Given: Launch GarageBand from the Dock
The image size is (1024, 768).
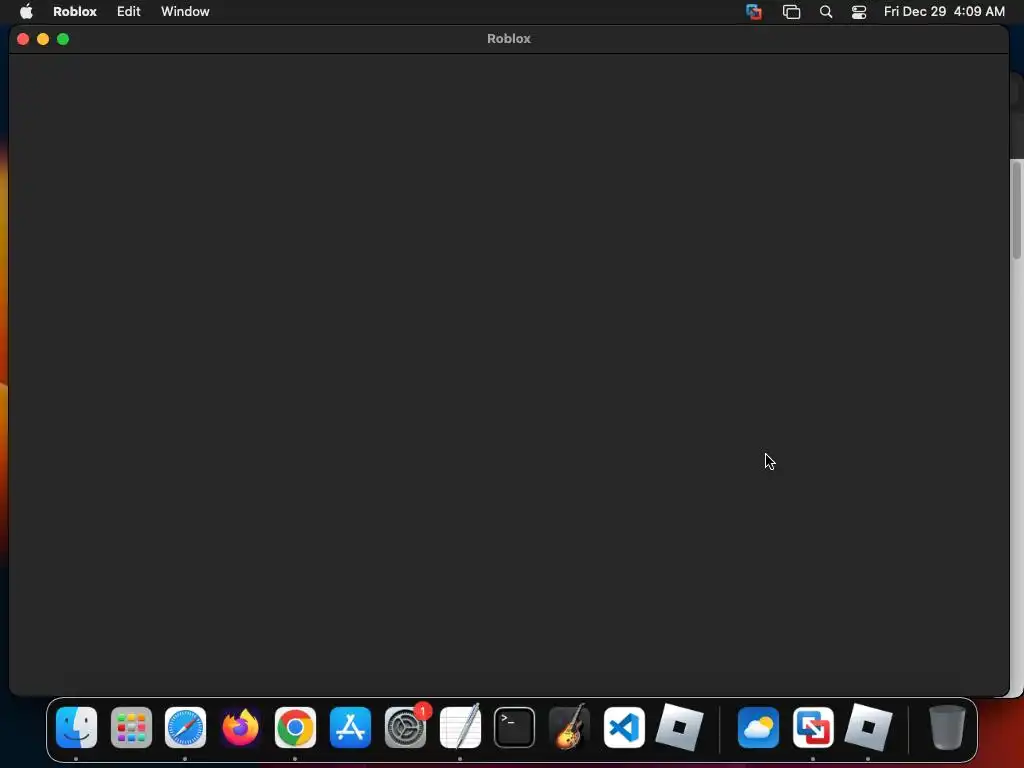Looking at the screenshot, I should point(569,727).
